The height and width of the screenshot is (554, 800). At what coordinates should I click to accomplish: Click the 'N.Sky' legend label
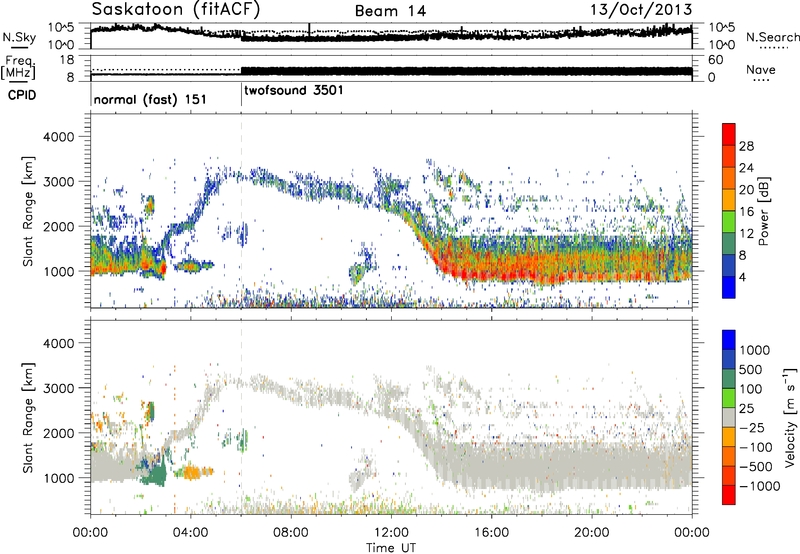point(19,37)
